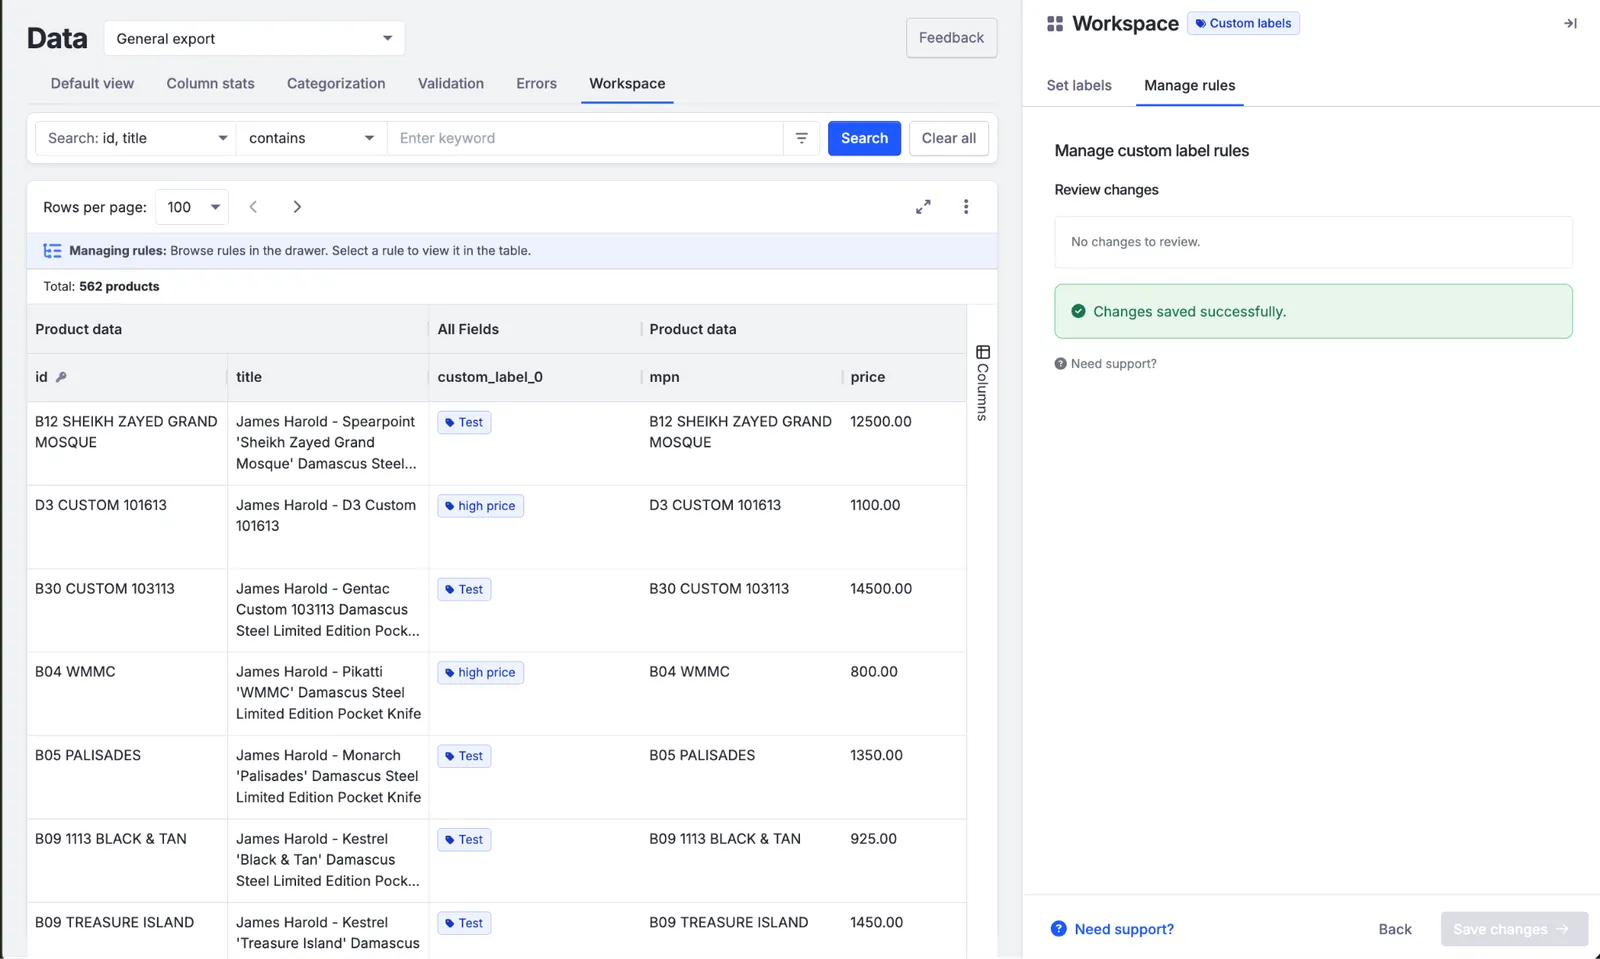Screen dimensions: 1600x959
Task: Click the Clear all button
Action: pos(949,138)
